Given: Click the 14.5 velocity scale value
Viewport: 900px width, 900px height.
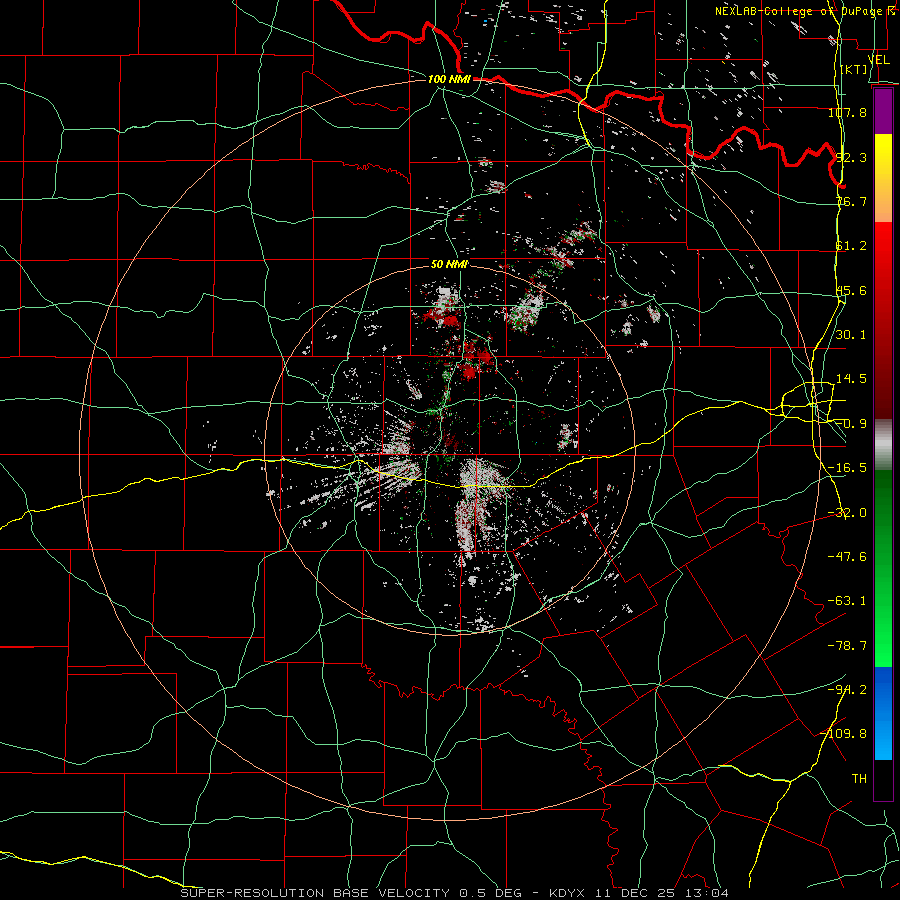Looking at the screenshot, I should click(851, 379).
